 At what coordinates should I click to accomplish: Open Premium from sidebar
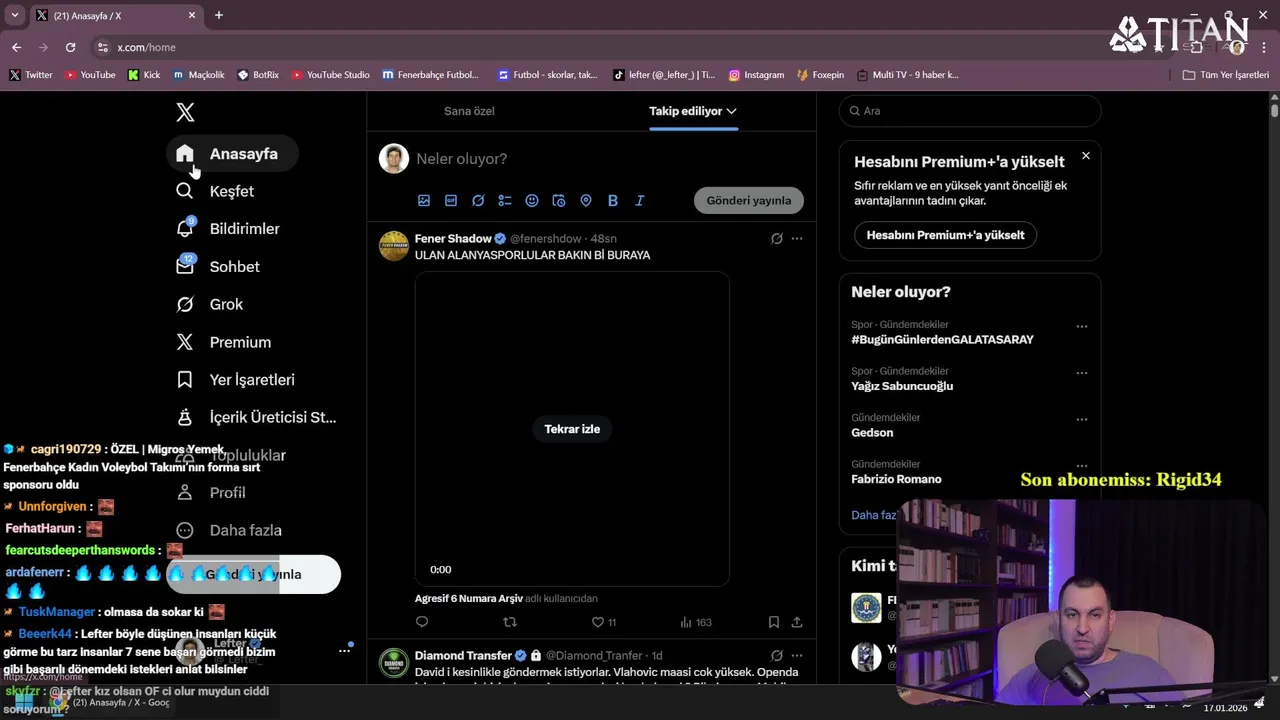pyautogui.click(x=224, y=342)
